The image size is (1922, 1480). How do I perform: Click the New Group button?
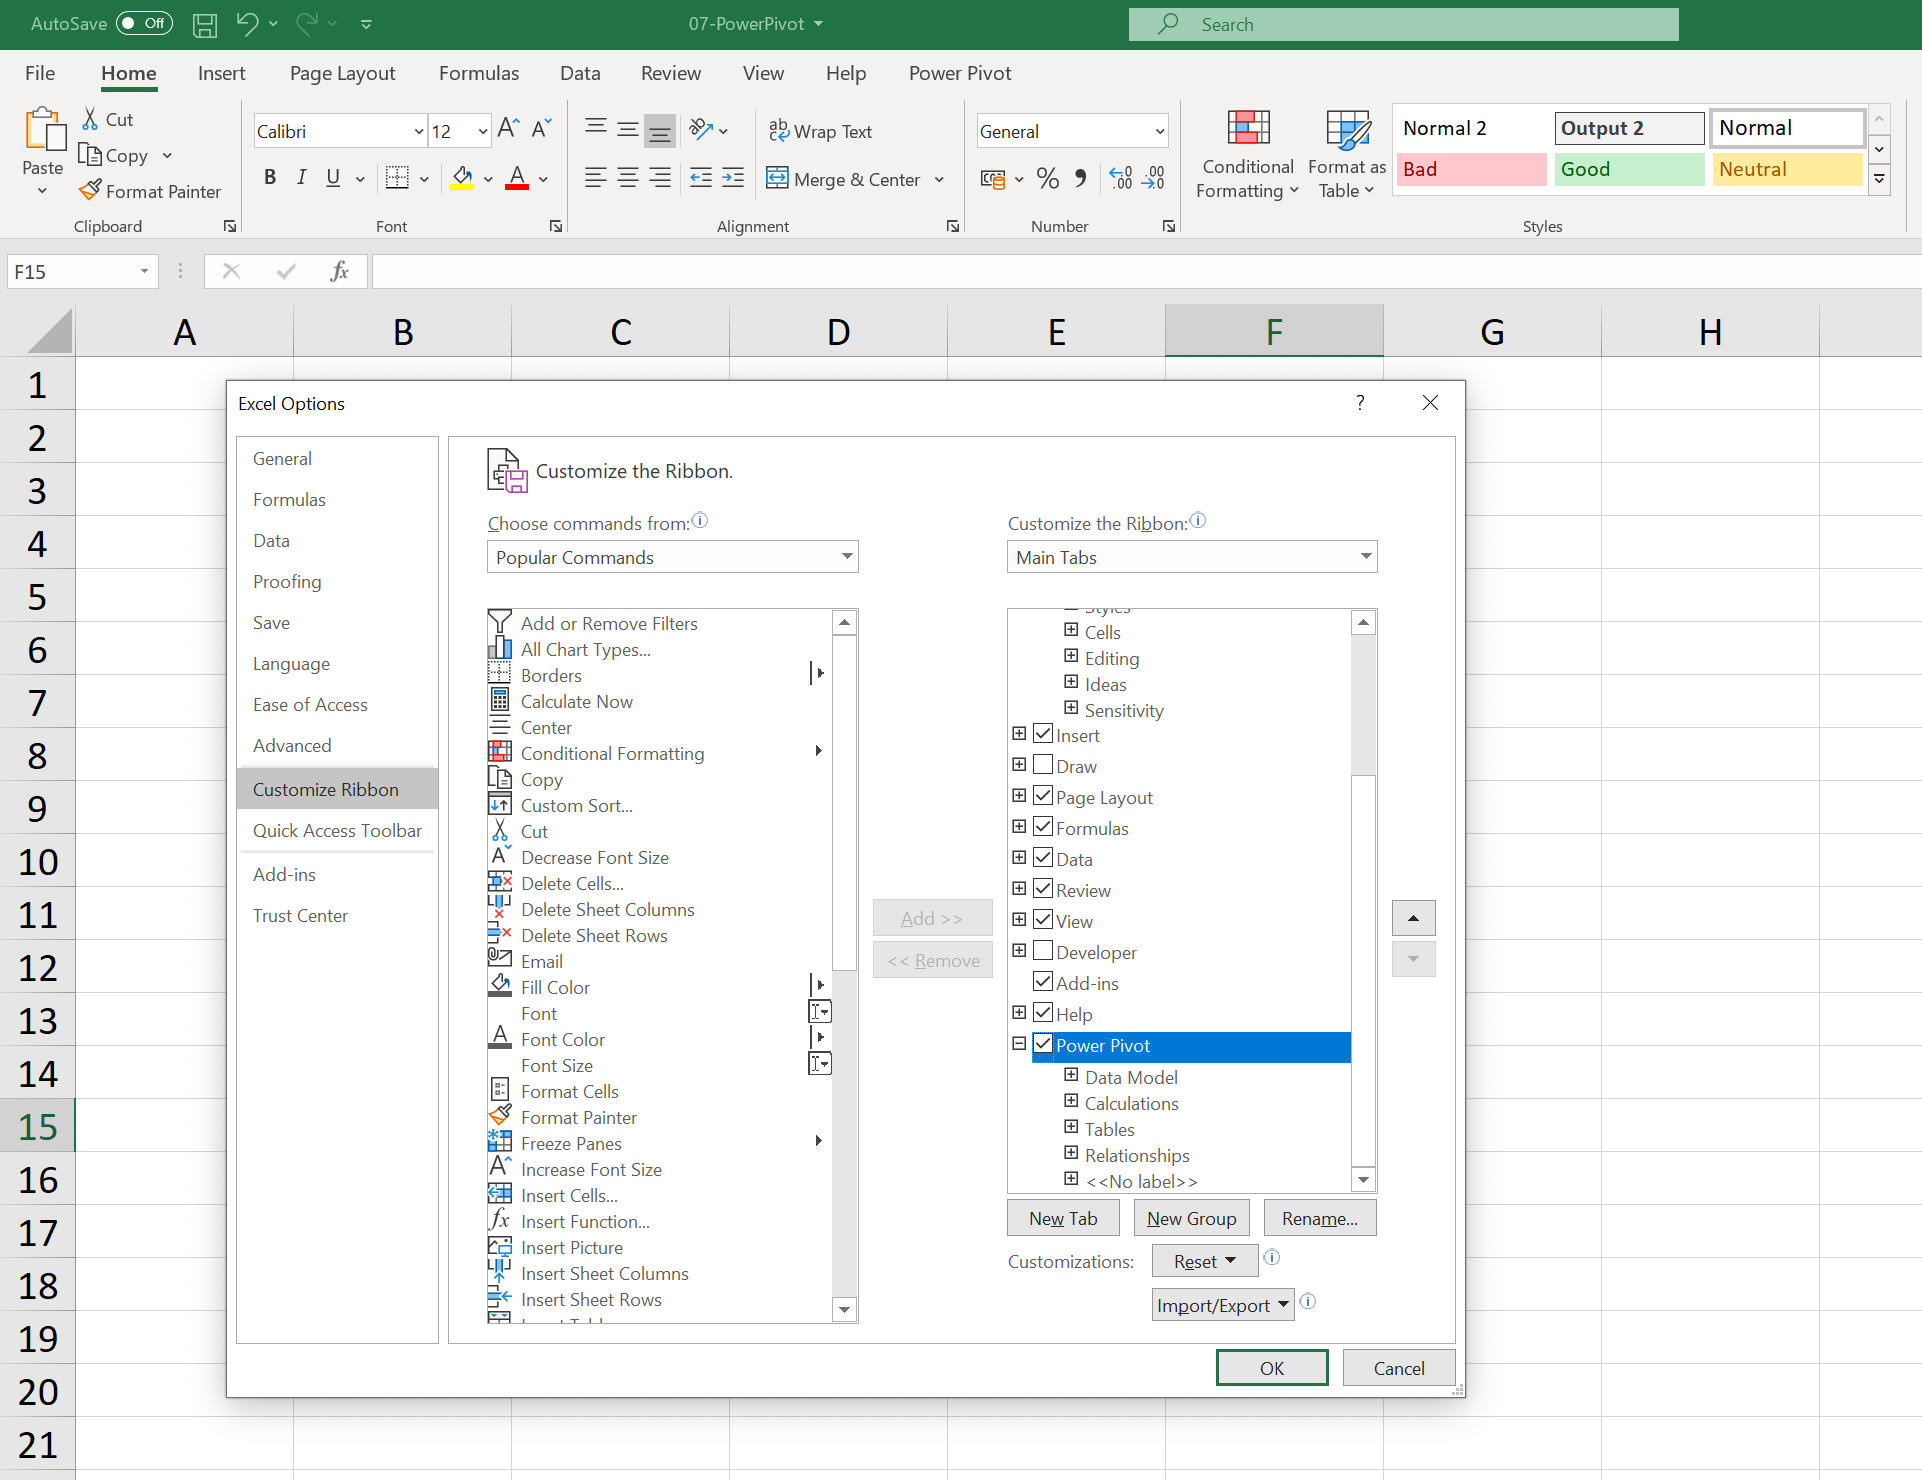[x=1191, y=1217]
